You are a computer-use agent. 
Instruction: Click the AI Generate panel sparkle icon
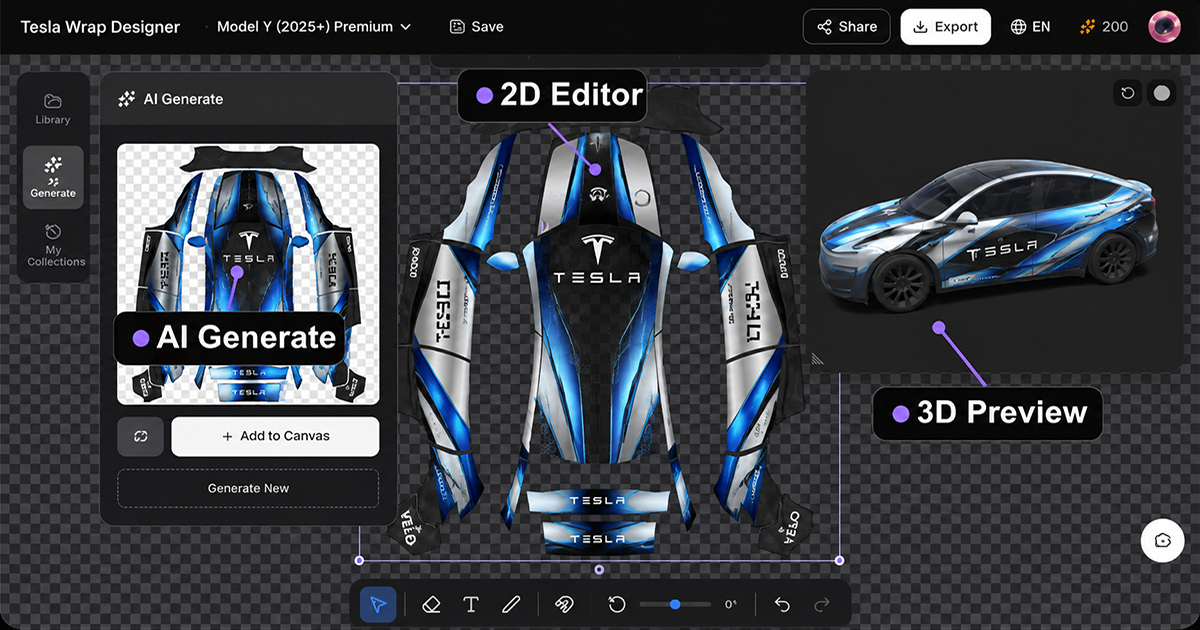point(127,99)
